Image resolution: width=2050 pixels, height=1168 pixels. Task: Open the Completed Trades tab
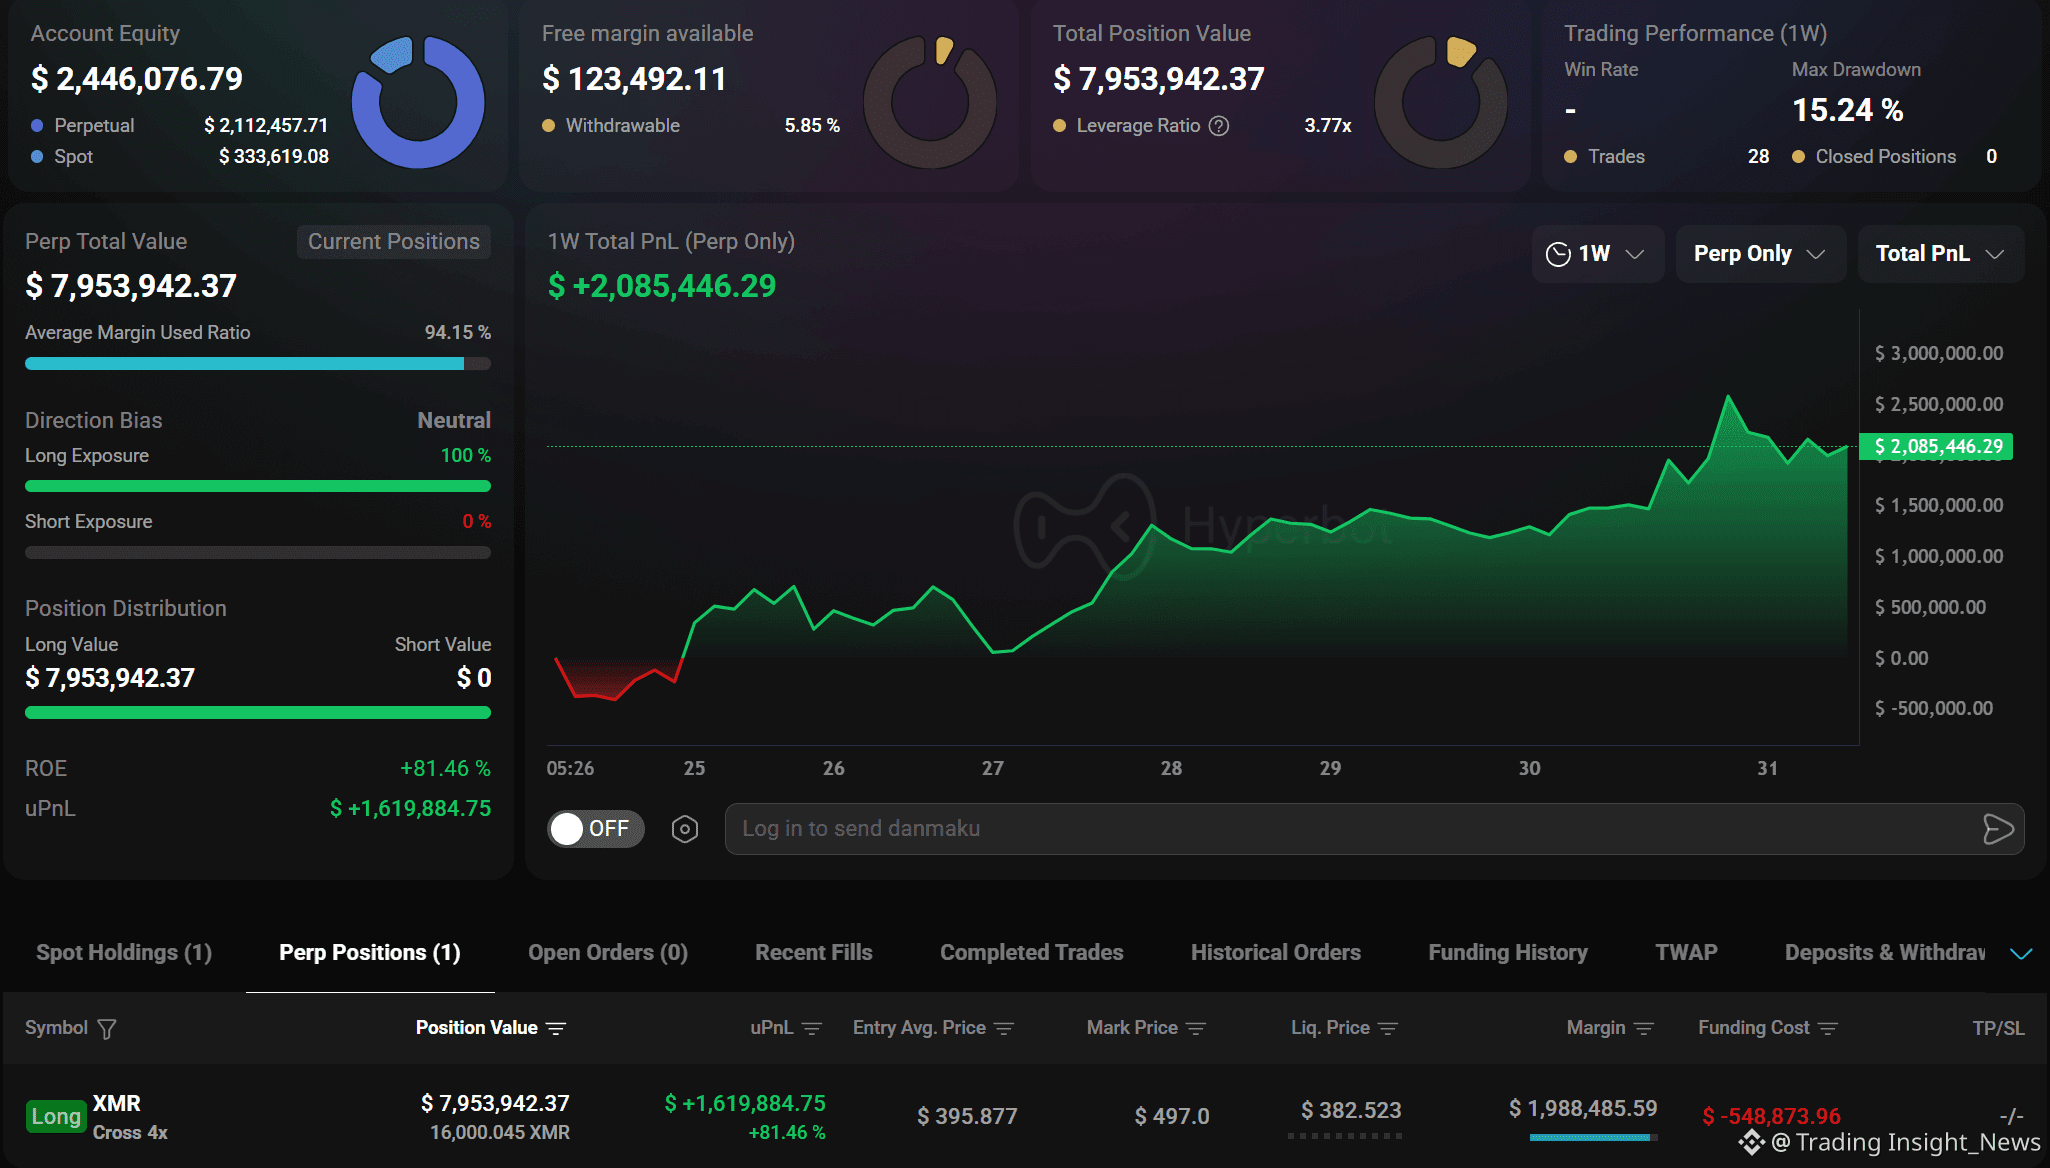pyautogui.click(x=1032, y=953)
